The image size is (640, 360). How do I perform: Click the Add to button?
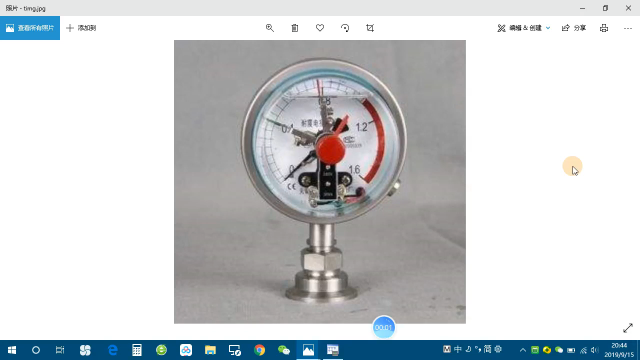(81, 28)
